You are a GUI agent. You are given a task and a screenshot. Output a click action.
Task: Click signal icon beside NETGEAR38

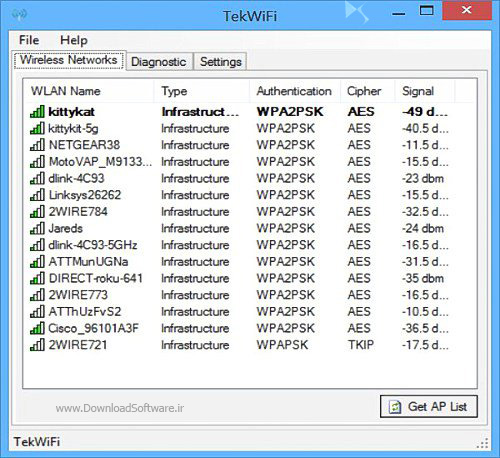point(37,145)
